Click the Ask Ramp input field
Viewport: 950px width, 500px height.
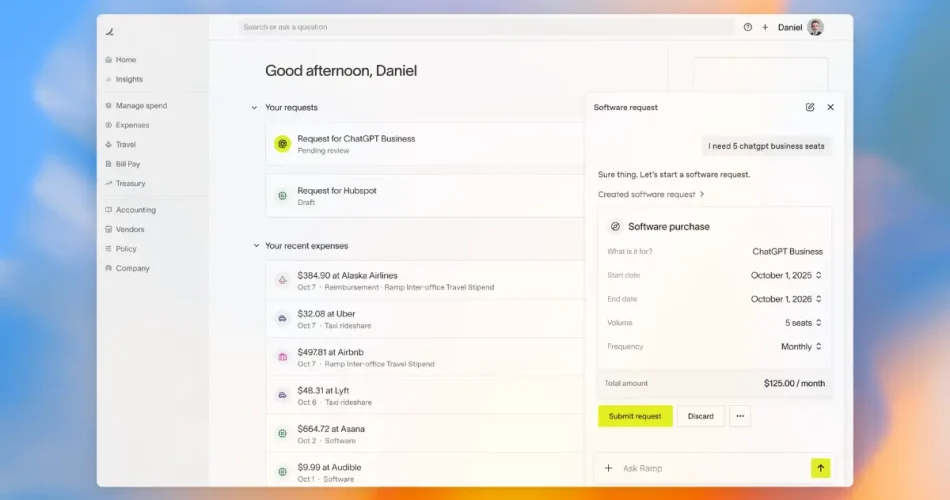(x=714, y=468)
